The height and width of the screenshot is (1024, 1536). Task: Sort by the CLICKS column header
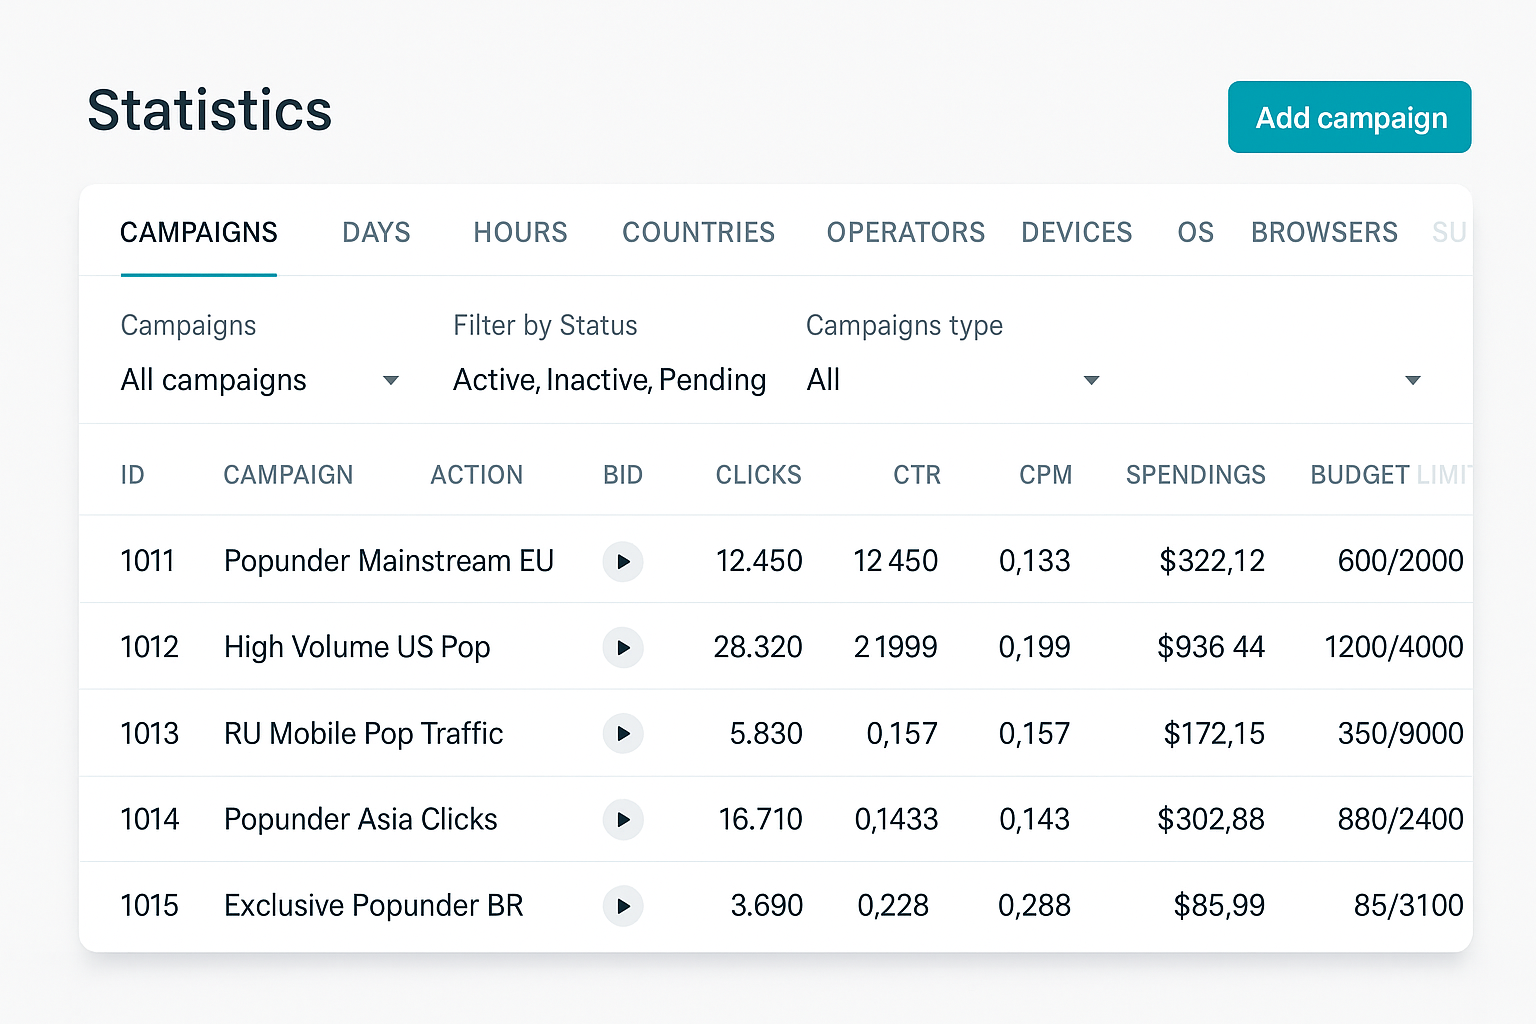(x=758, y=475)
